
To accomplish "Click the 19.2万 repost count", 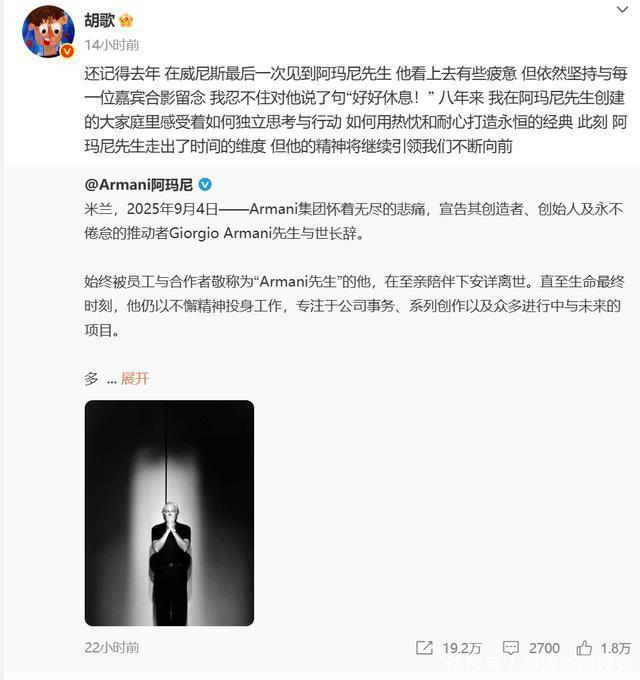I will point(462,648).
